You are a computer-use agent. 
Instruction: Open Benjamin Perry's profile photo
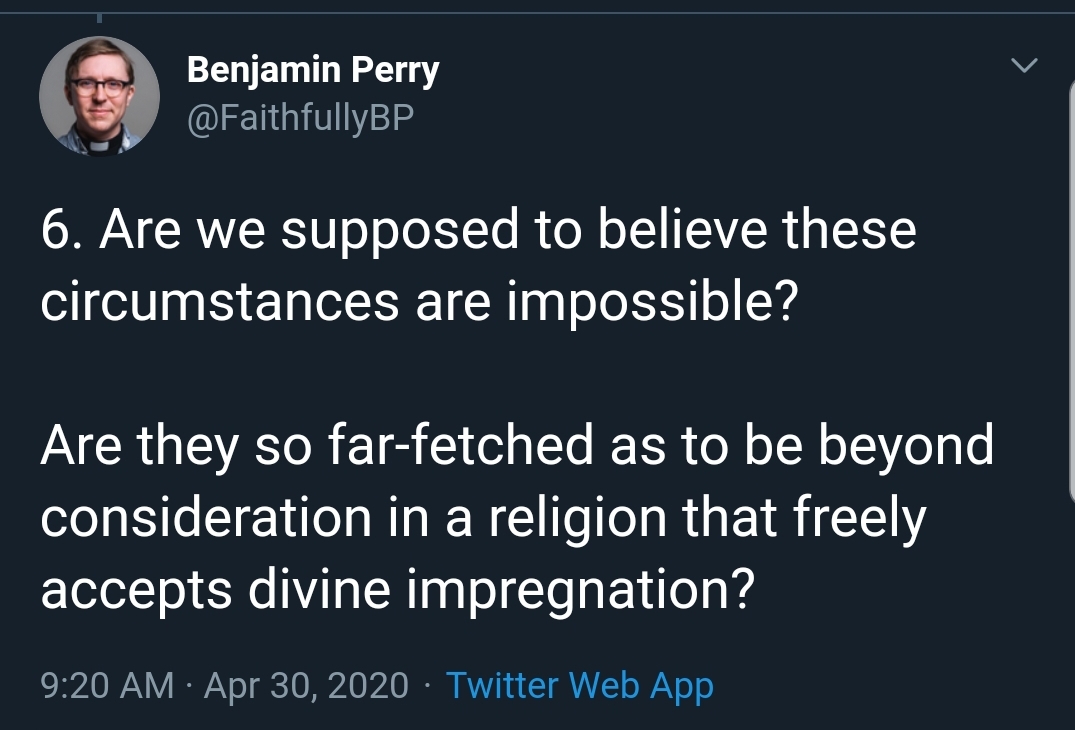(99, 97)
